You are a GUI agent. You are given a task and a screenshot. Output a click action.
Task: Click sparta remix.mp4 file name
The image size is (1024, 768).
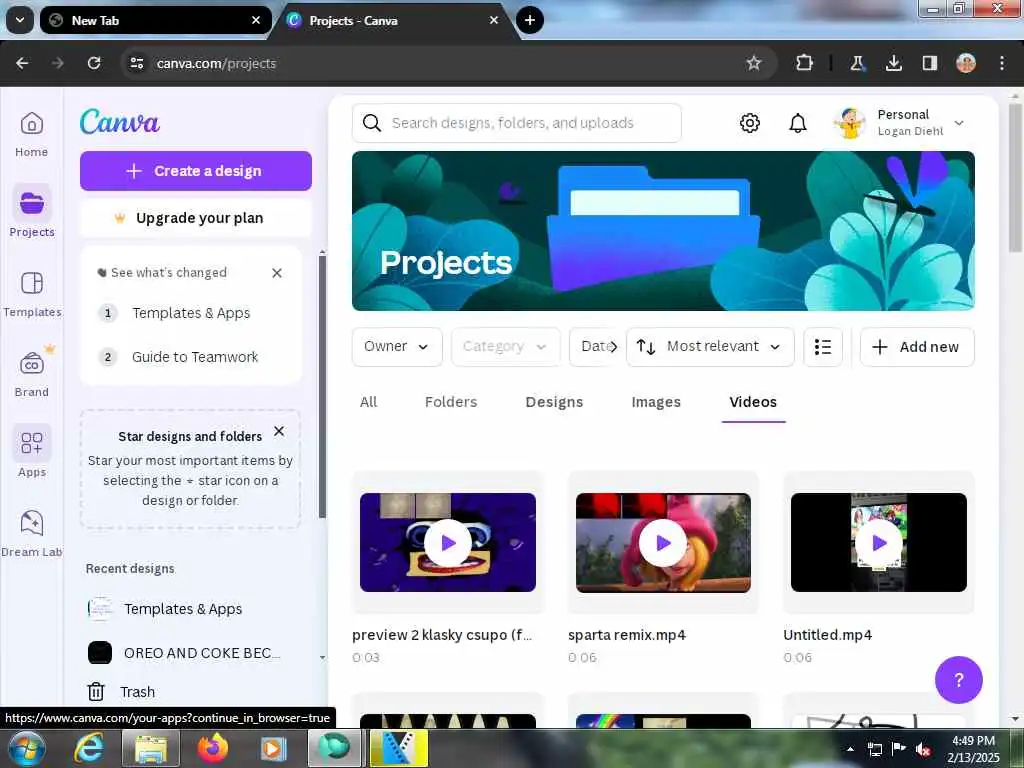coord(626,635)
